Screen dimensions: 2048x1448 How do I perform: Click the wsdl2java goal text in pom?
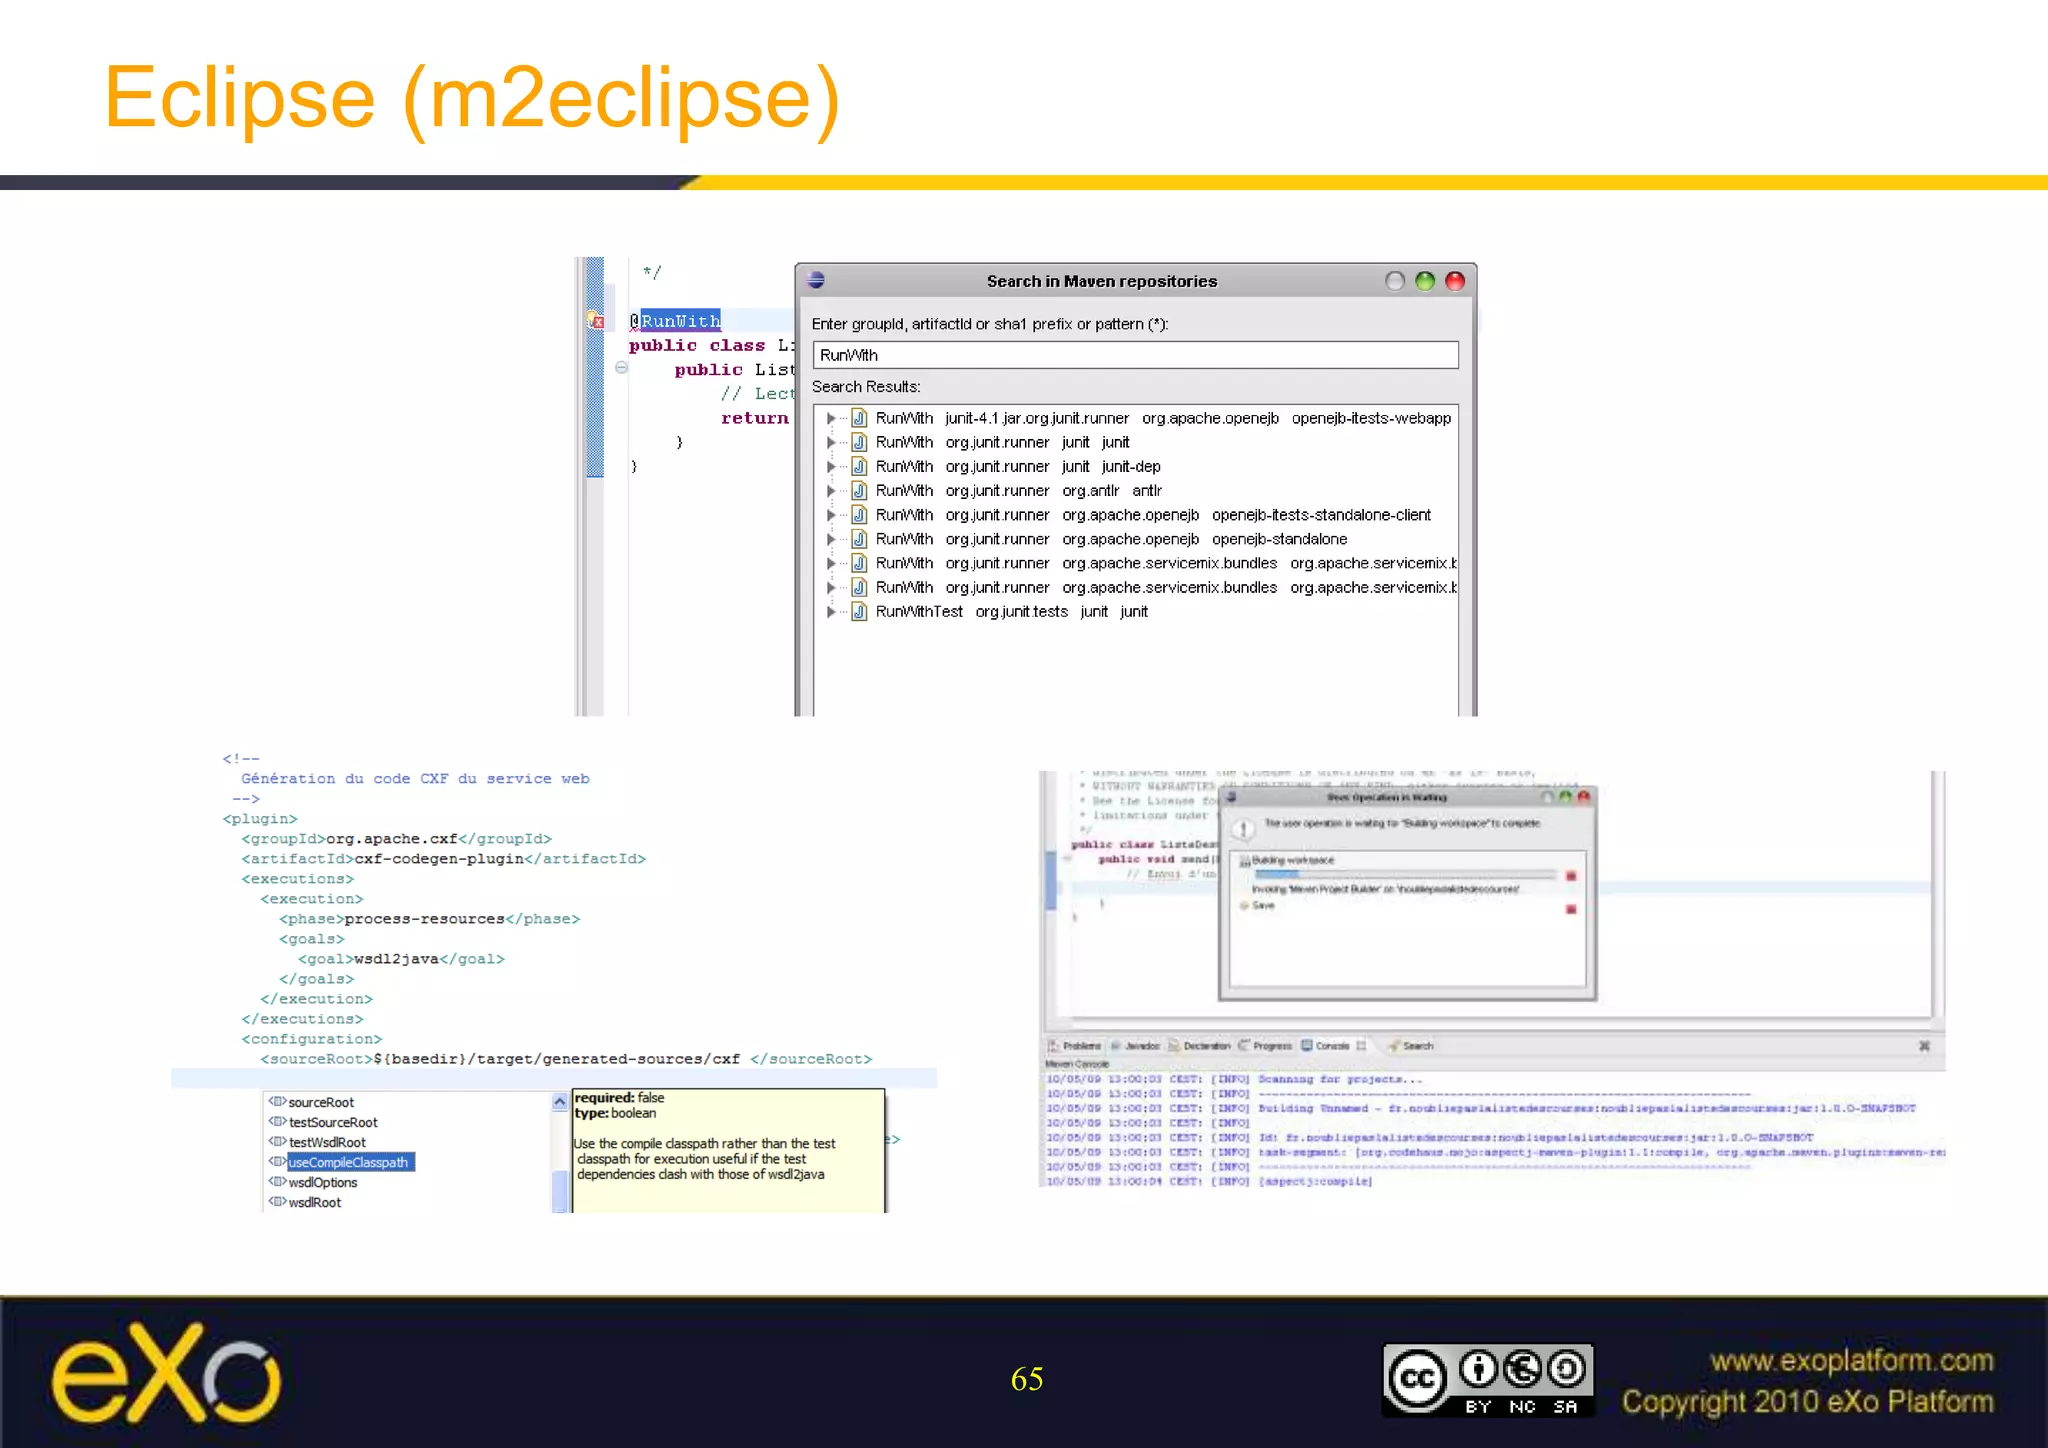(x=396, y=959)
